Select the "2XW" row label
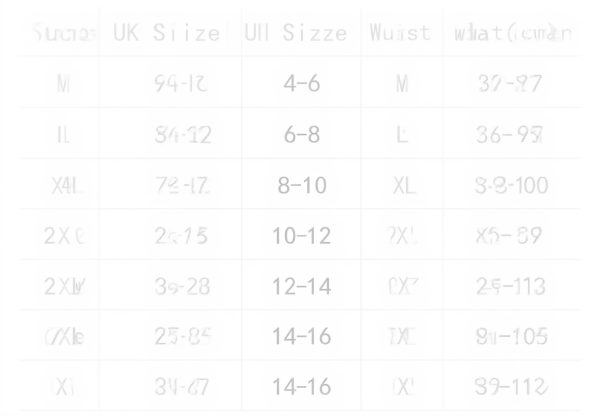Image resolution: width=600 pixels, height=418 pixels. pyautogui.click(x=65, y=287)
